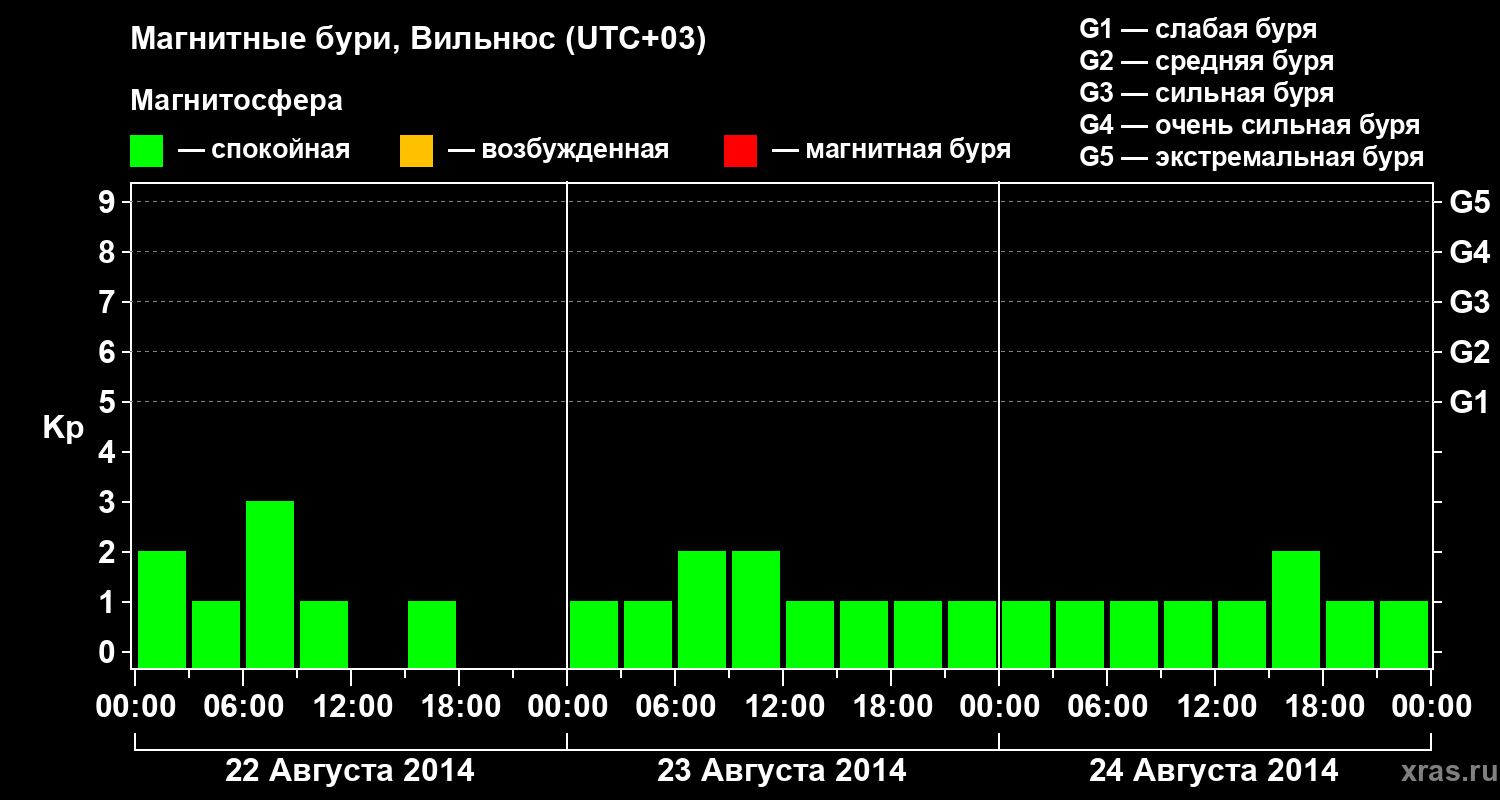This screenshot has width=1500, height=800.
Task: Click the isolated 15:00–18:00 bar on 22 Августа
Action: point(432,634)
